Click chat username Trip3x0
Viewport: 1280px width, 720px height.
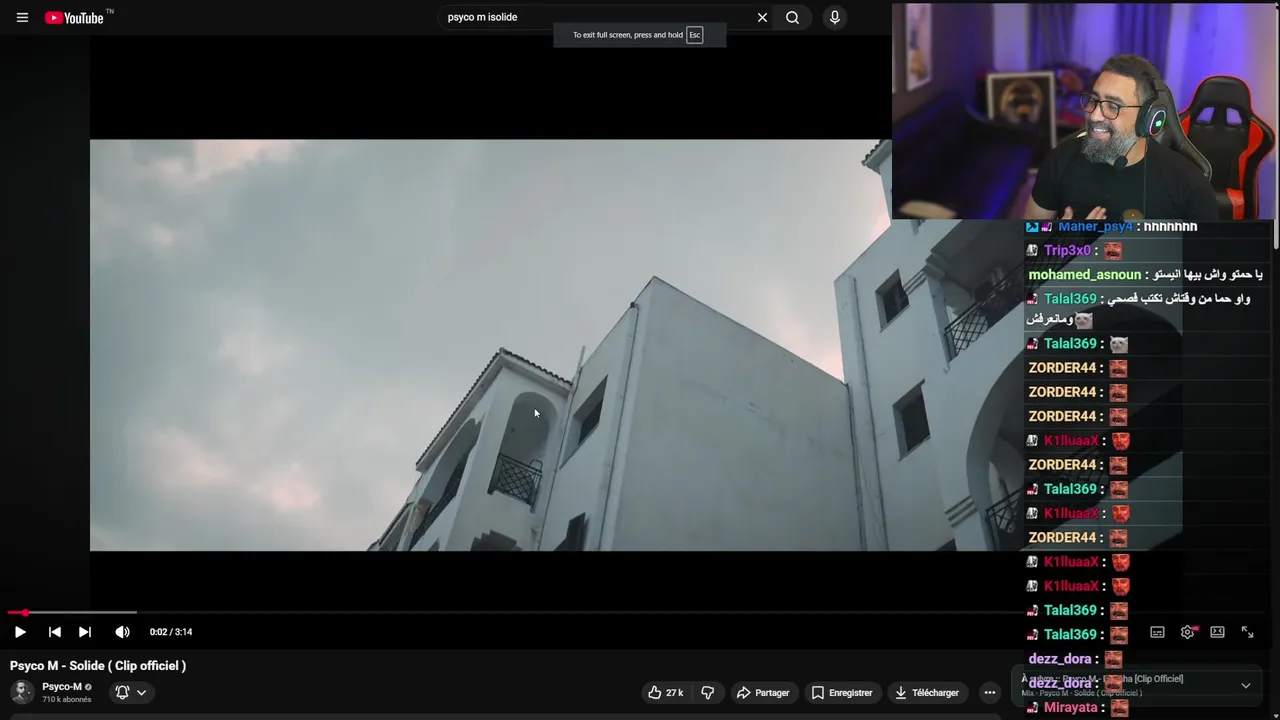pos(1067,251)
